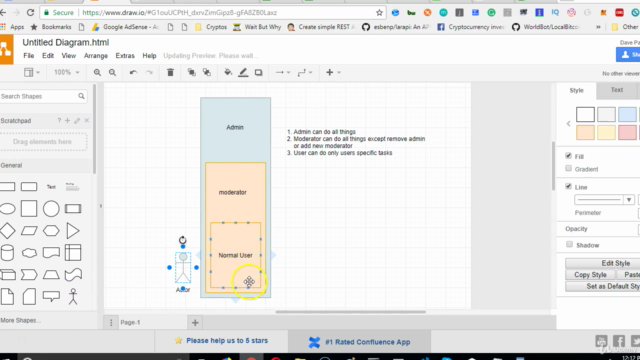Open the Line Color pencil tool
Image resolution: width=640 pixels, height=360 pixels.
click(243, 73)
